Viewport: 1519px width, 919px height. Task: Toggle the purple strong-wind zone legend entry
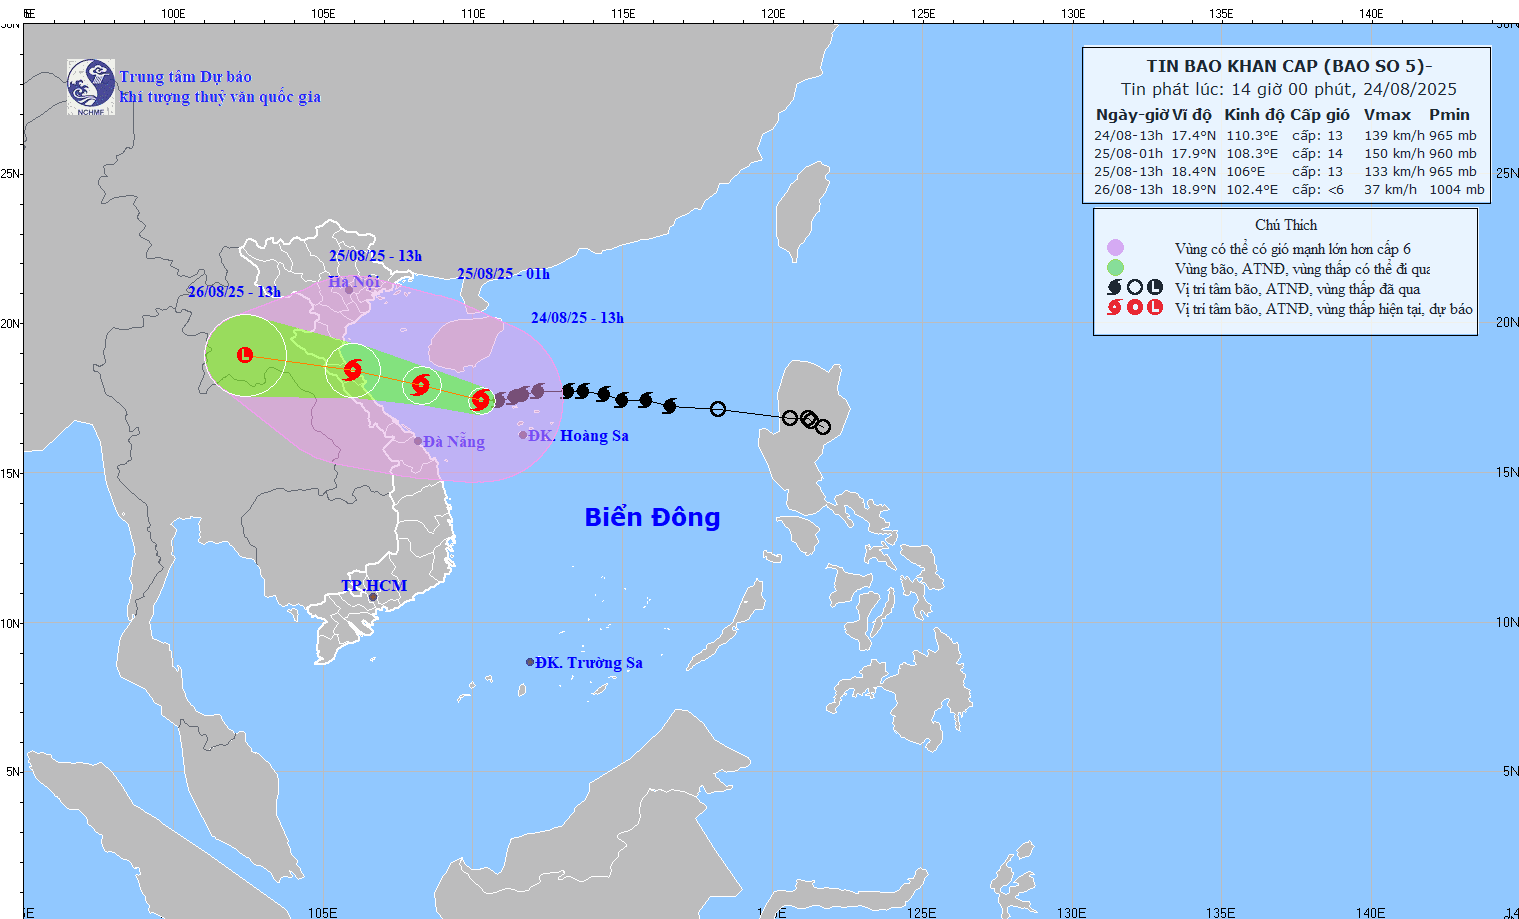click(x=1113, y=245)
